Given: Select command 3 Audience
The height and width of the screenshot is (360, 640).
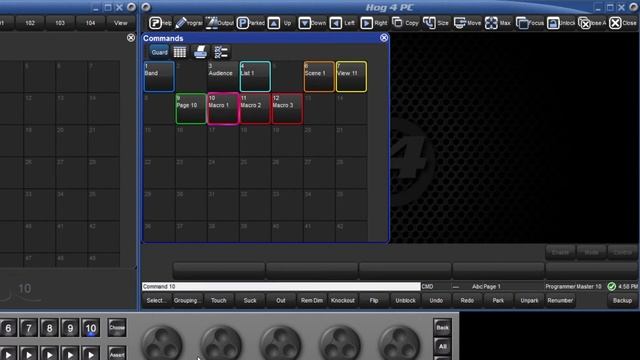Looking at the screenshot, I should pyautogui.click(x=223, y=76).
